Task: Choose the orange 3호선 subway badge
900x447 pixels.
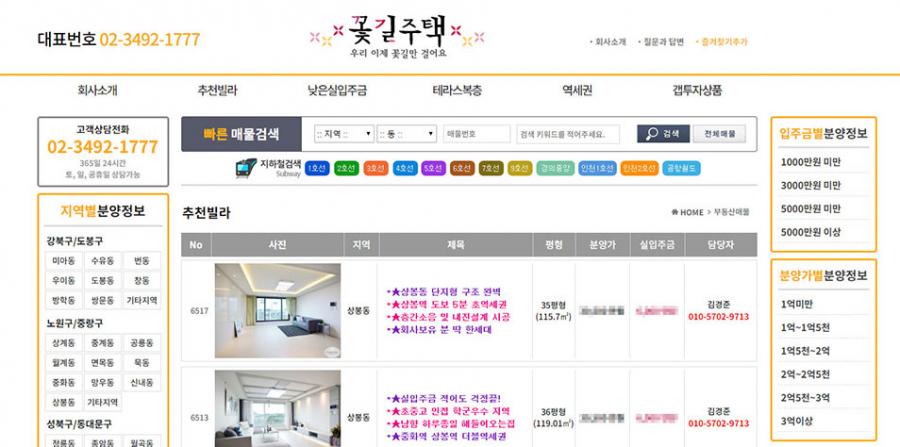Action: [374, 168]
